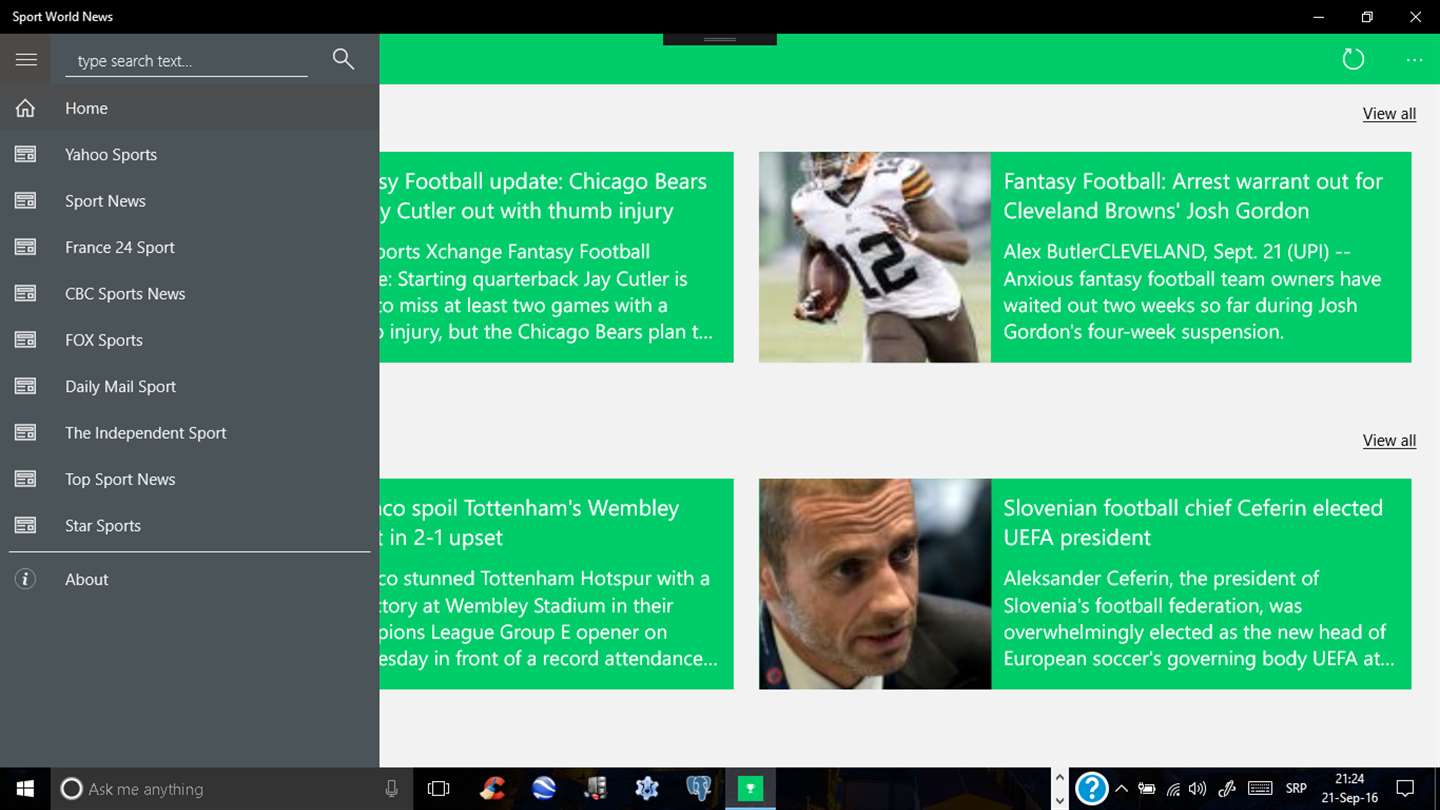Open the three-dot more options menu
Image resolution: width=1440 pixels, height=810 pixels.
pos(1414,60)
